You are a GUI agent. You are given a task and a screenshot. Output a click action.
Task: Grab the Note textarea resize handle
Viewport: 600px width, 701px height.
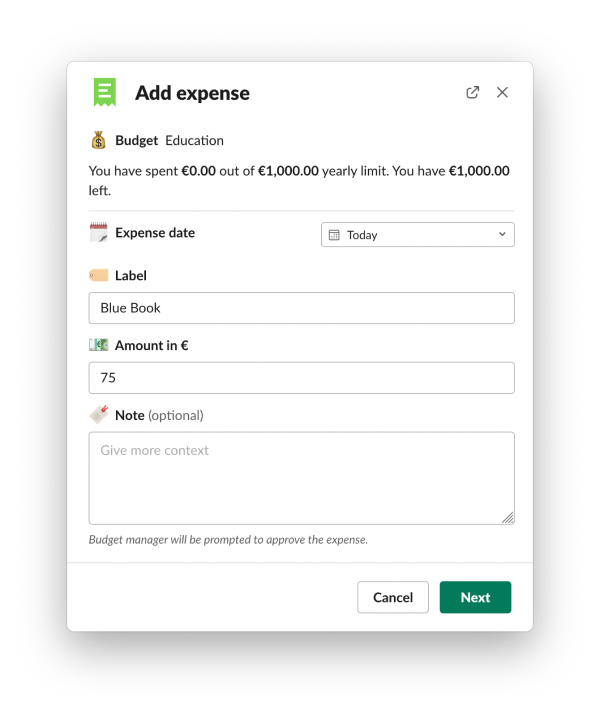(x=508, y=517)
